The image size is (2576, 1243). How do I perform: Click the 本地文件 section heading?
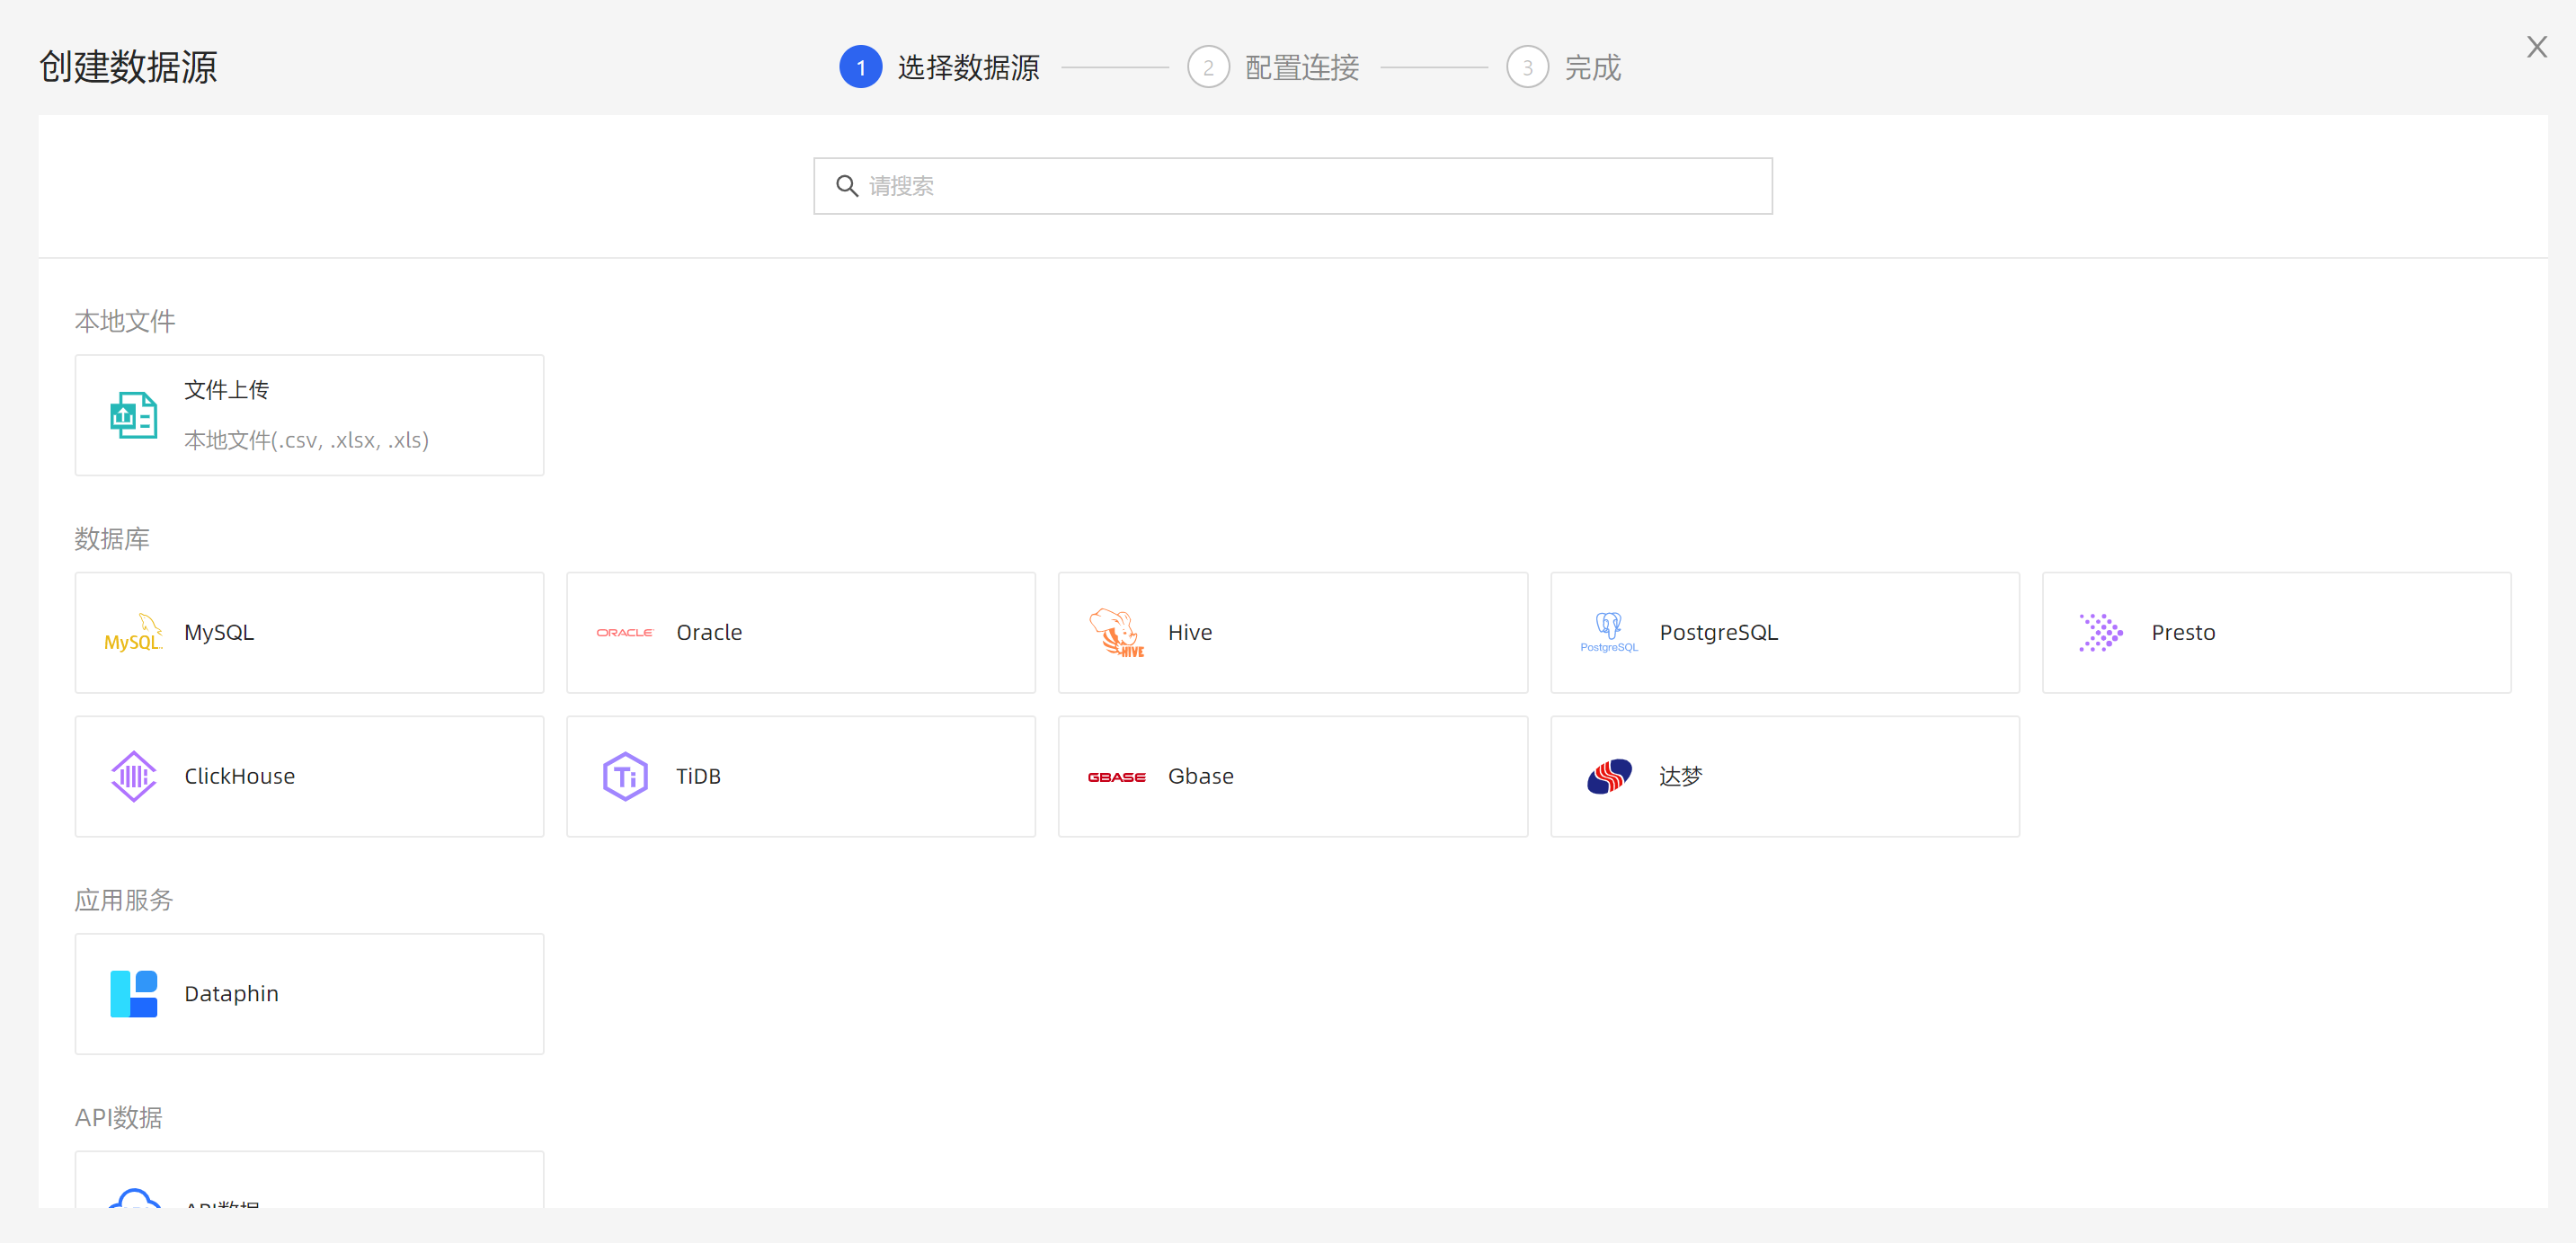pyautogui.click(x=125, y=321)
